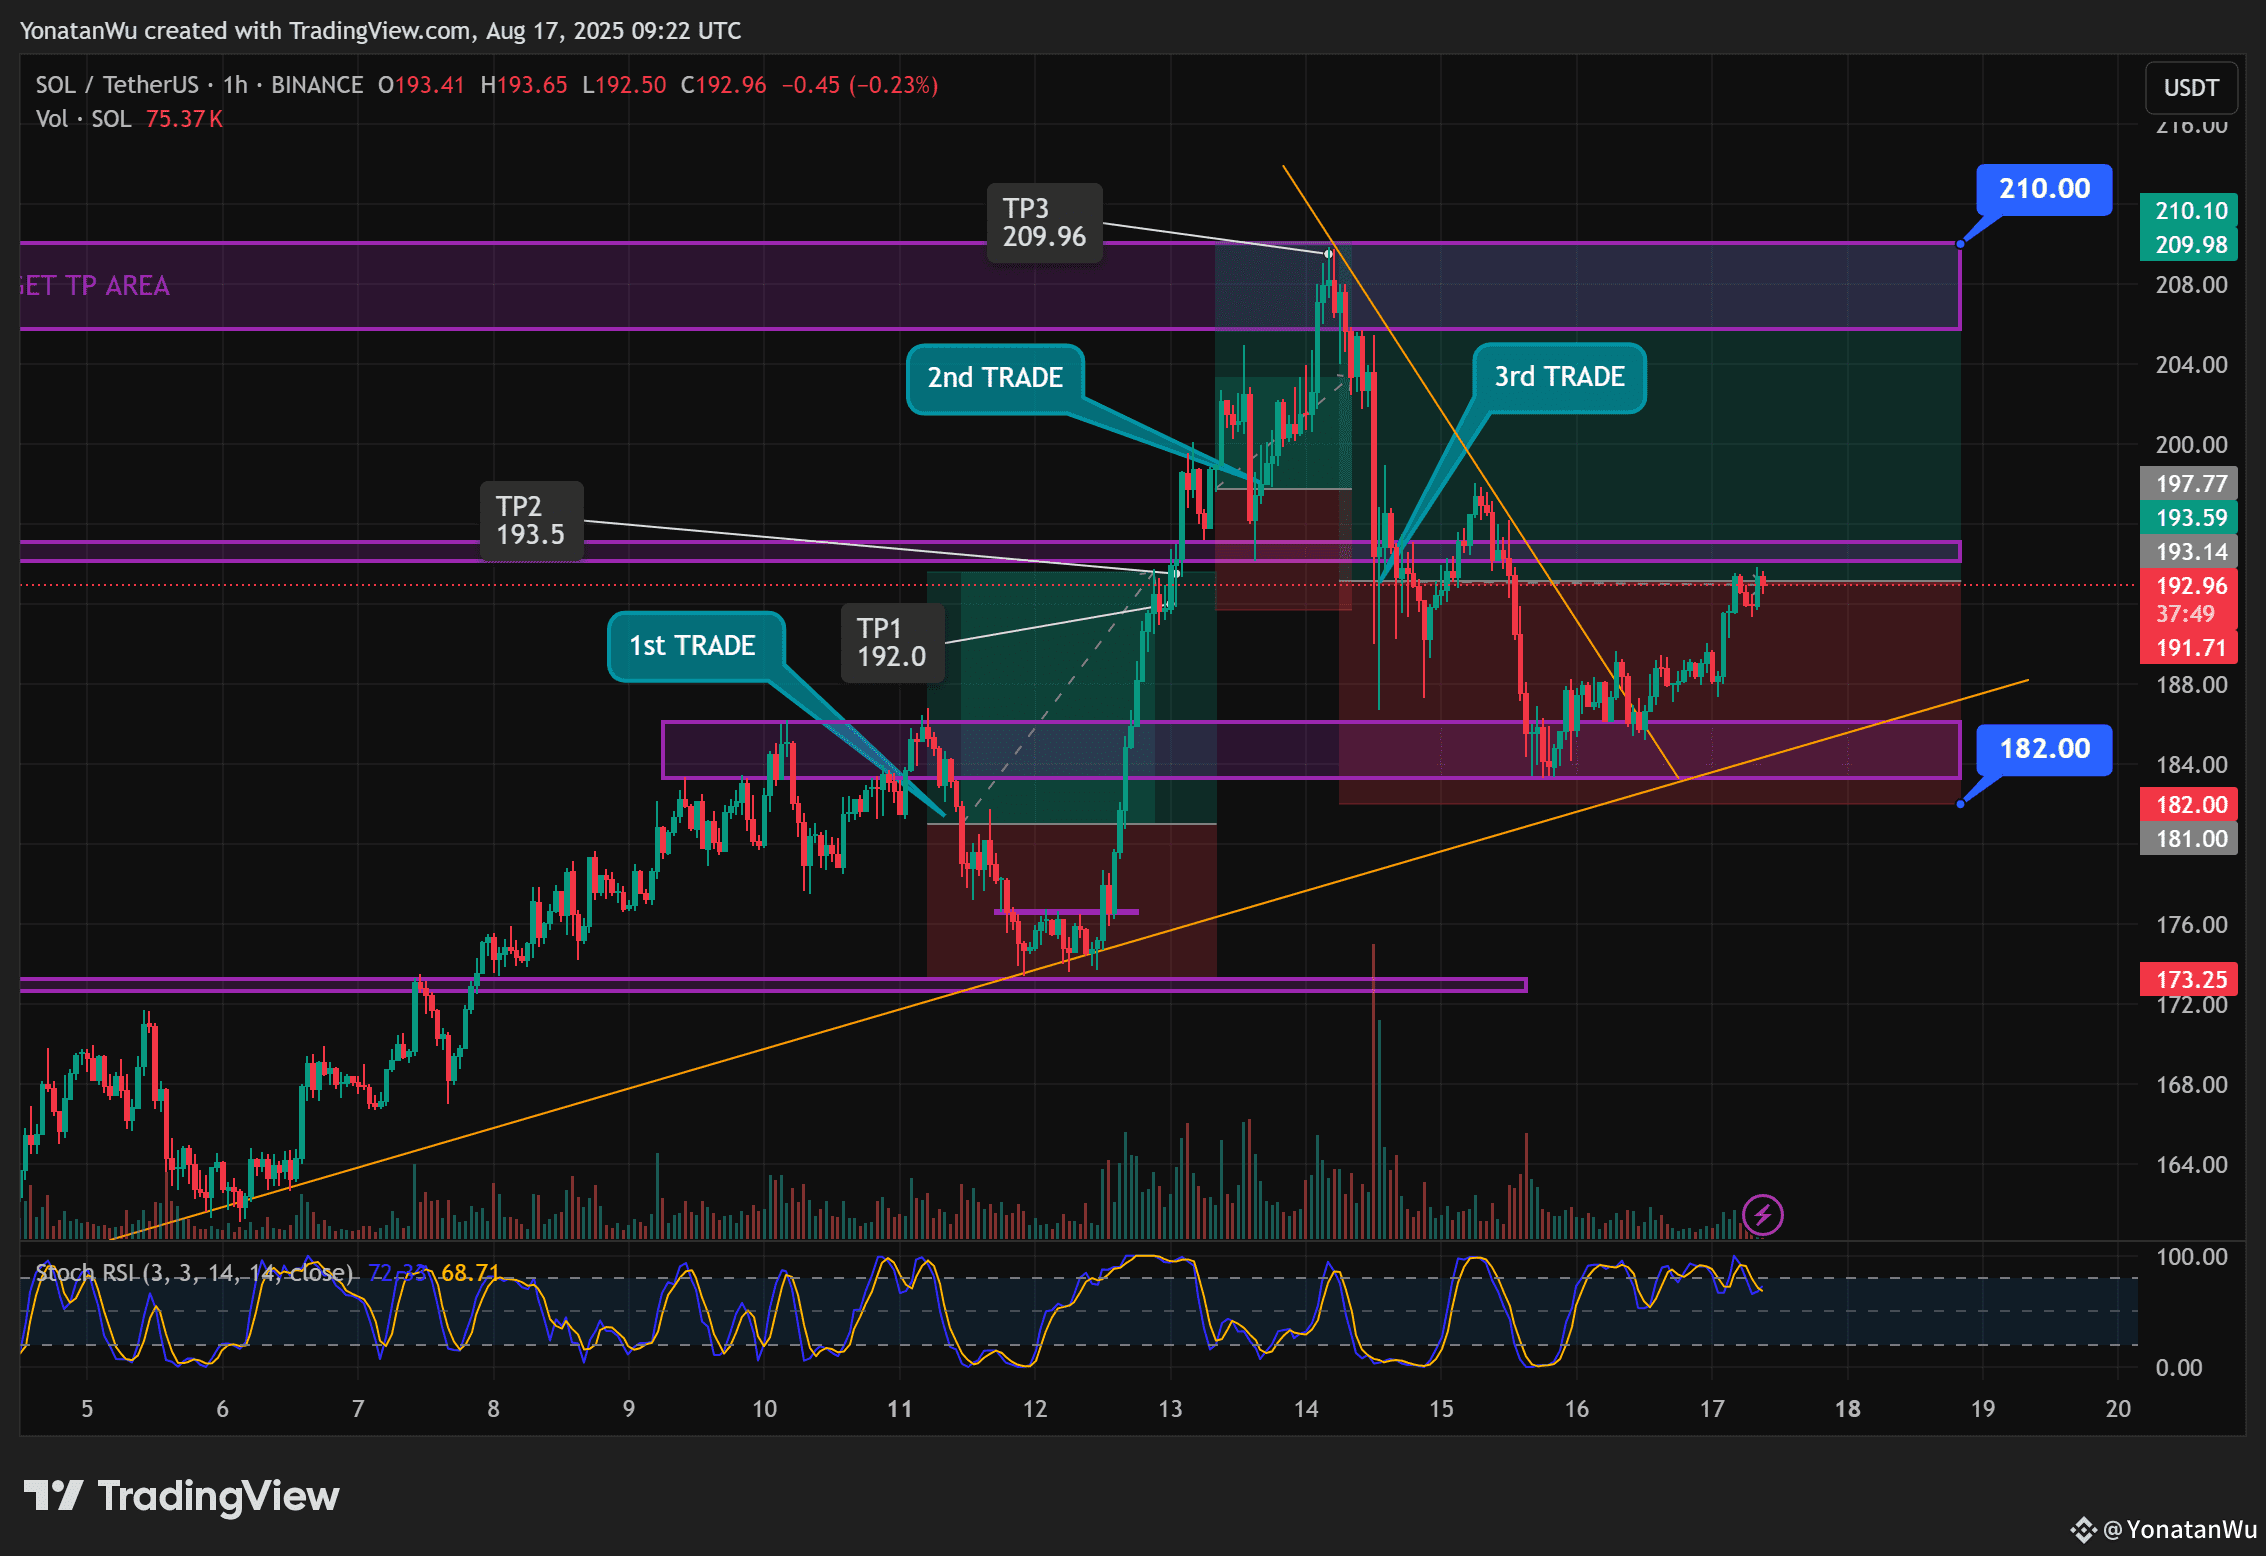Open the USDT currency button

[x=2191, y=88]
